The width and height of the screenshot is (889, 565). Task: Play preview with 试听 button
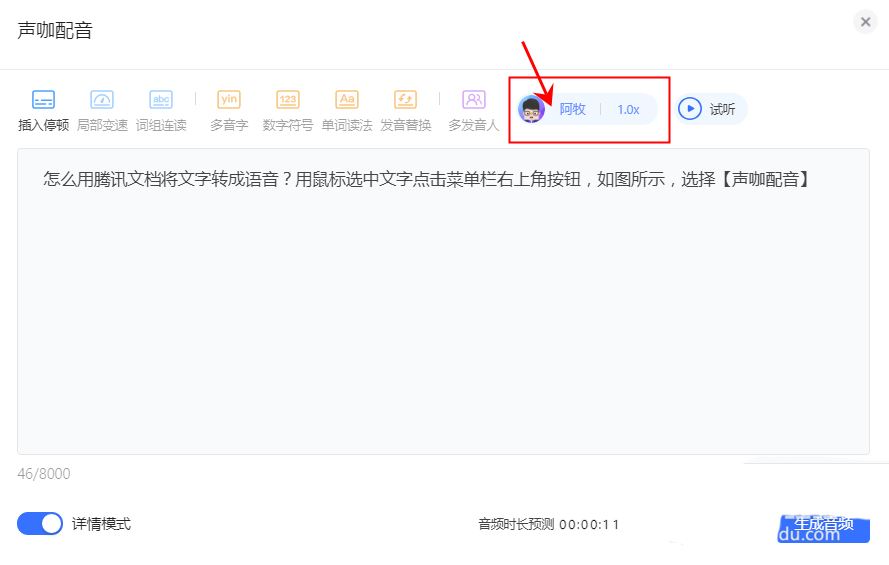pos(710,109)
